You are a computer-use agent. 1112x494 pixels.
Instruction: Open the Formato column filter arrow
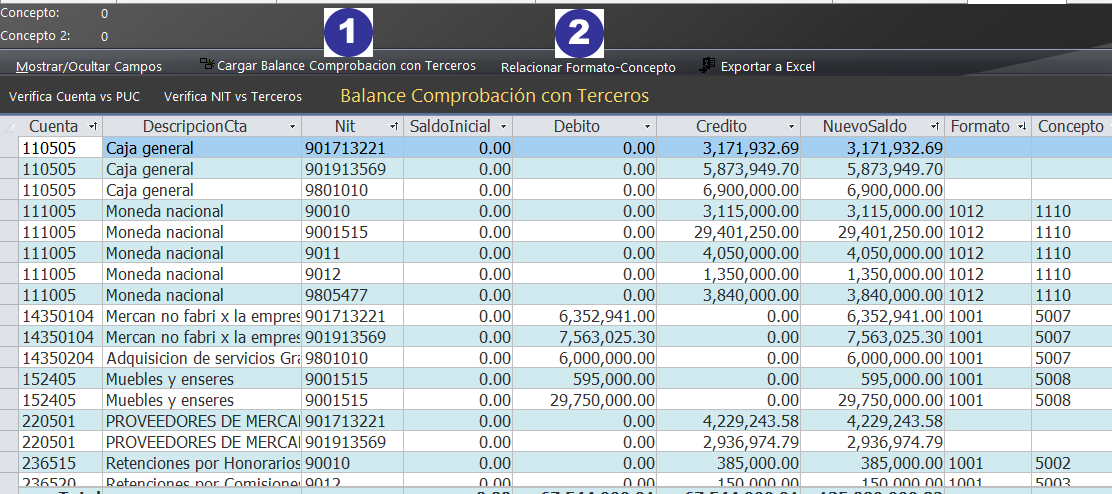(x=1021, y=127)
